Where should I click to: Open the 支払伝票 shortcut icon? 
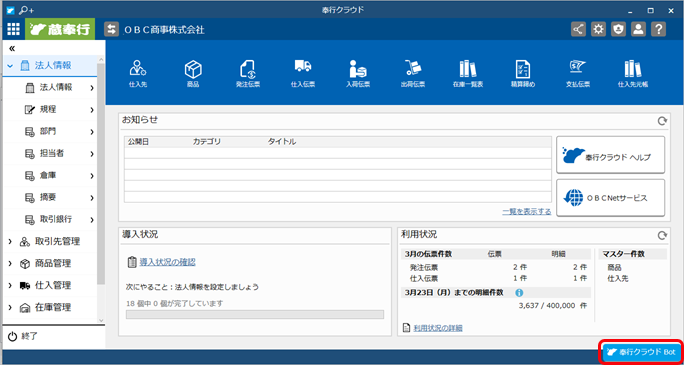[578, 73]
